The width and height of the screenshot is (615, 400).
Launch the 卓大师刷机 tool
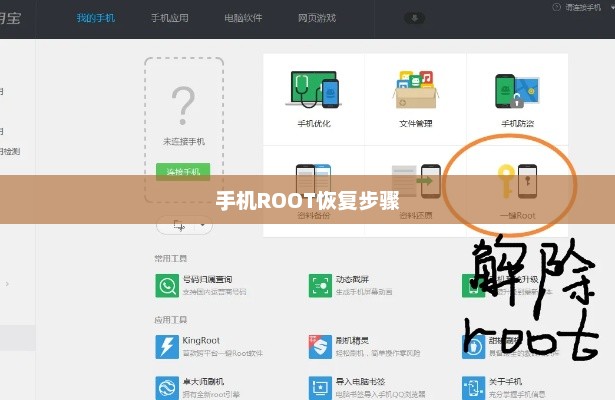(x=197, y=387)
